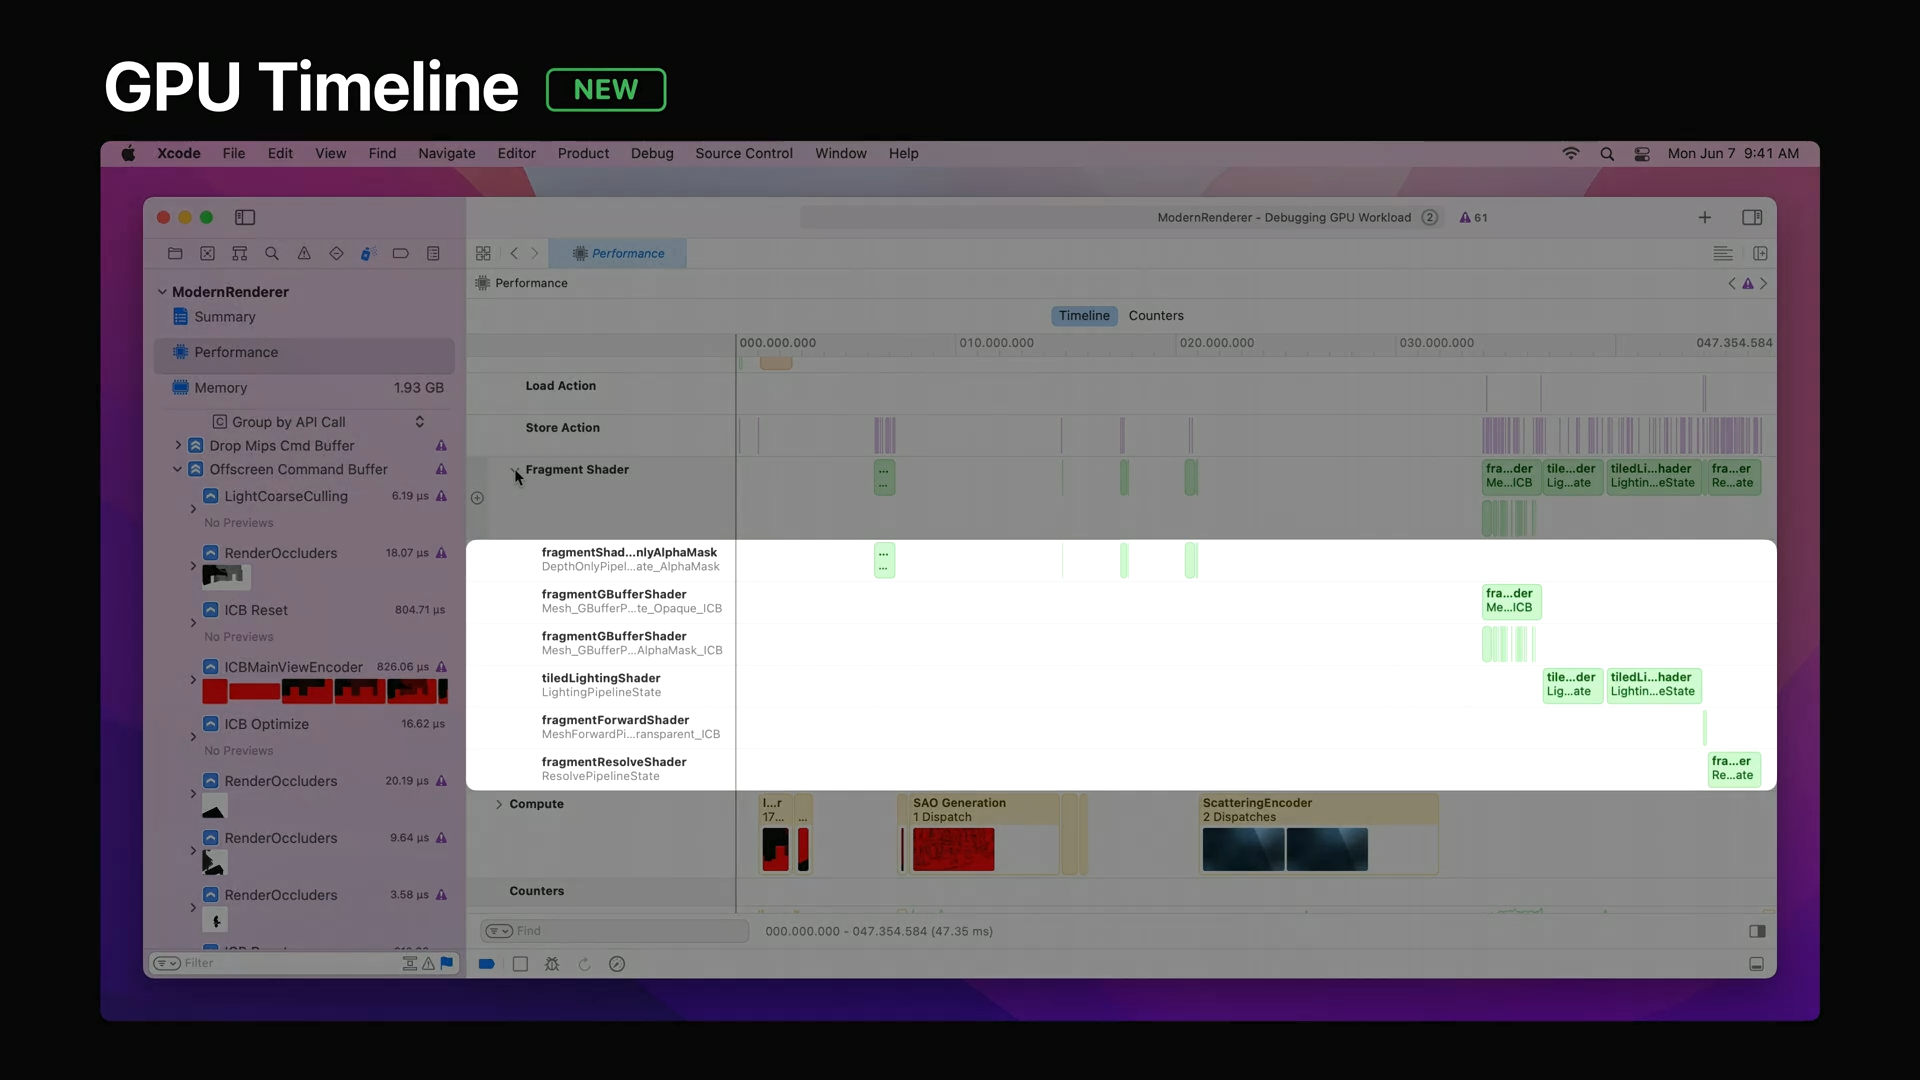Screen dimensions: 1920x1080
Task: Expand the Compute track
Action: point(499,804)
